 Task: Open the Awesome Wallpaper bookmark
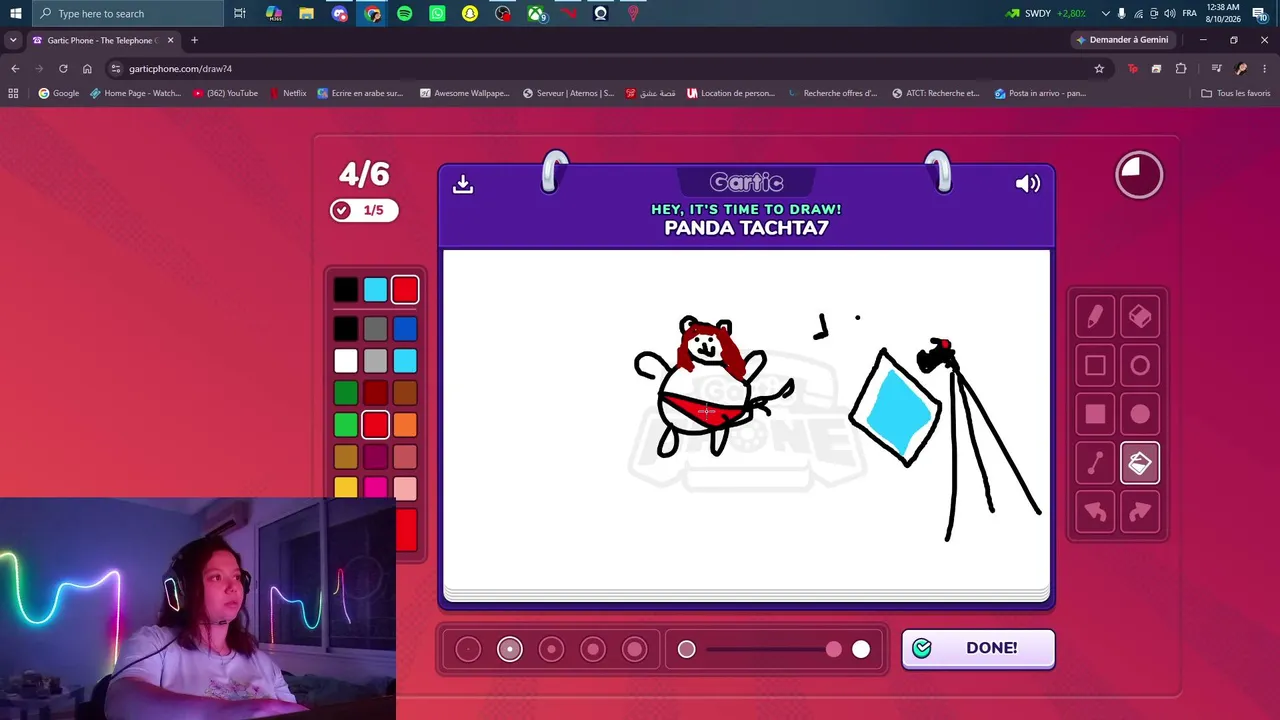point(464,93)
